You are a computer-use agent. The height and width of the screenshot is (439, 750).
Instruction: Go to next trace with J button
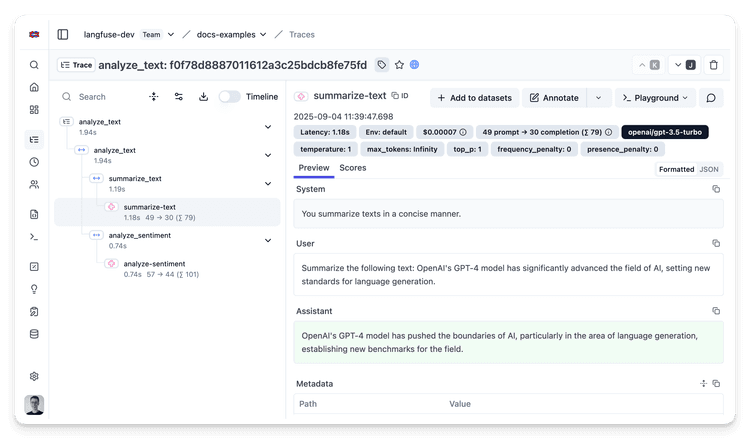684,65
